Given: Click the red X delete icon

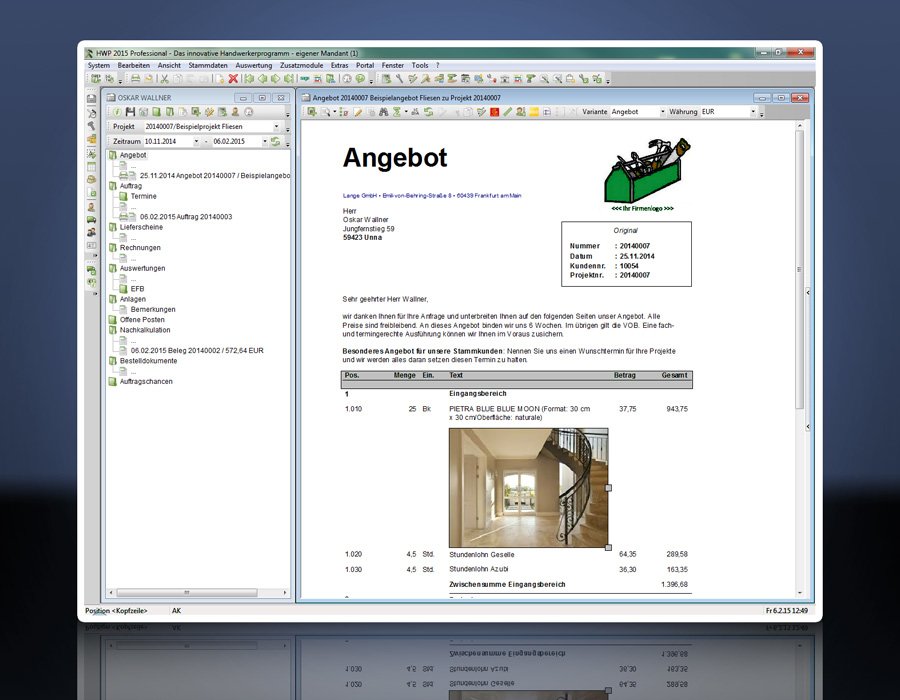Looking at the screenshot, I should point(233,79).
